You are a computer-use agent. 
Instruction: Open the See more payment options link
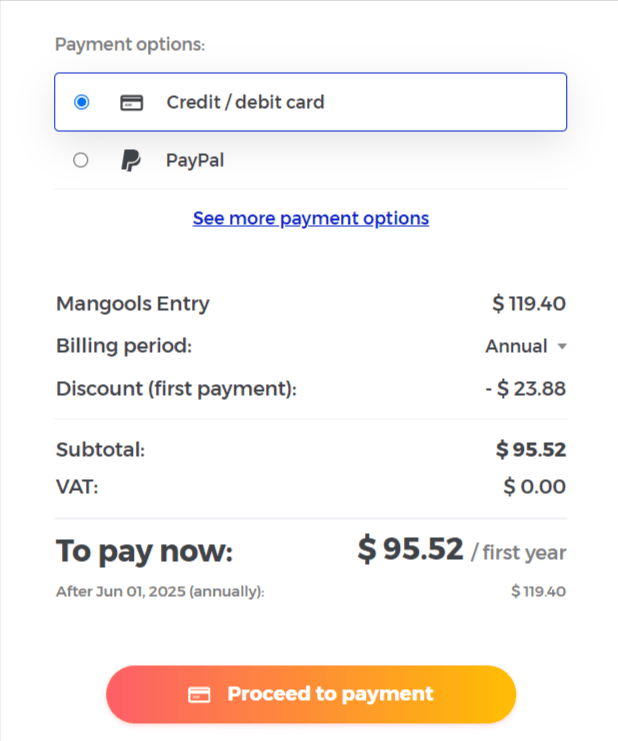pyautogui.click(x=311, y=218)
